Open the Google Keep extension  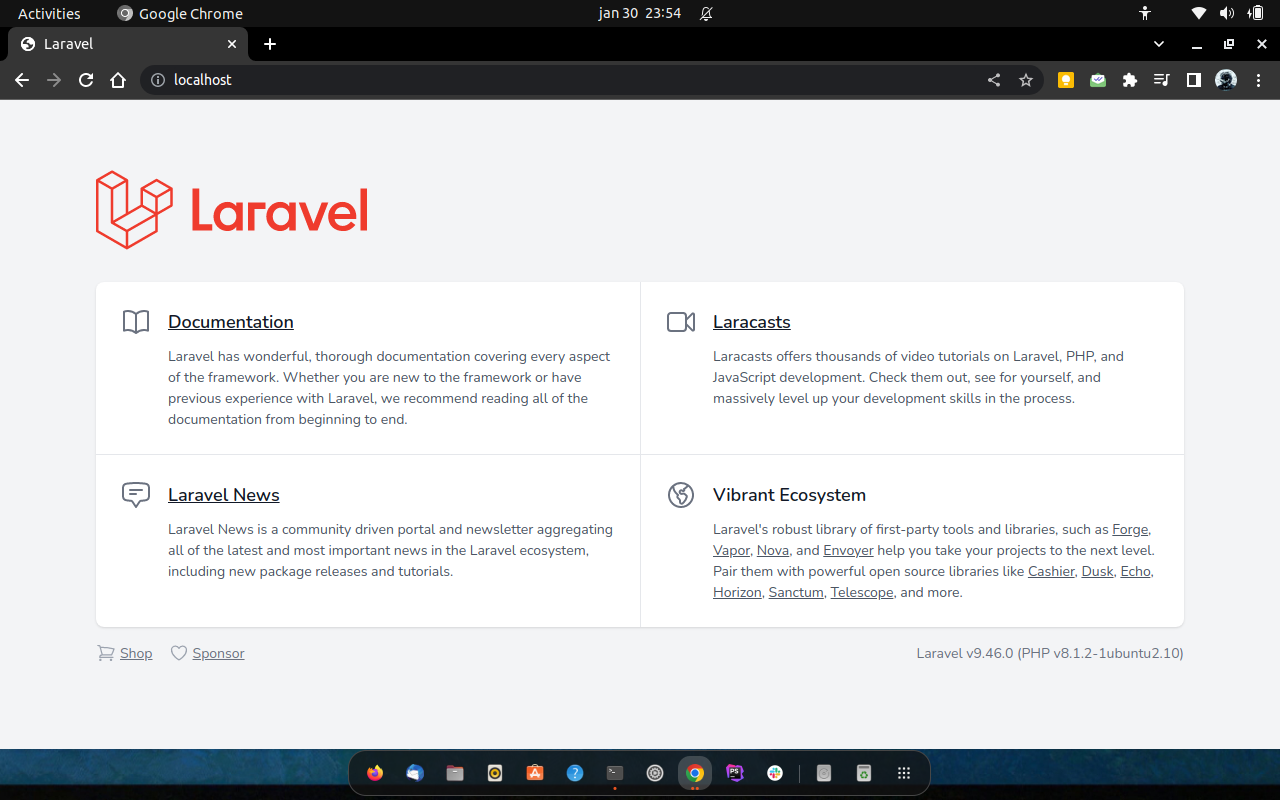[x=1066, y=80]
